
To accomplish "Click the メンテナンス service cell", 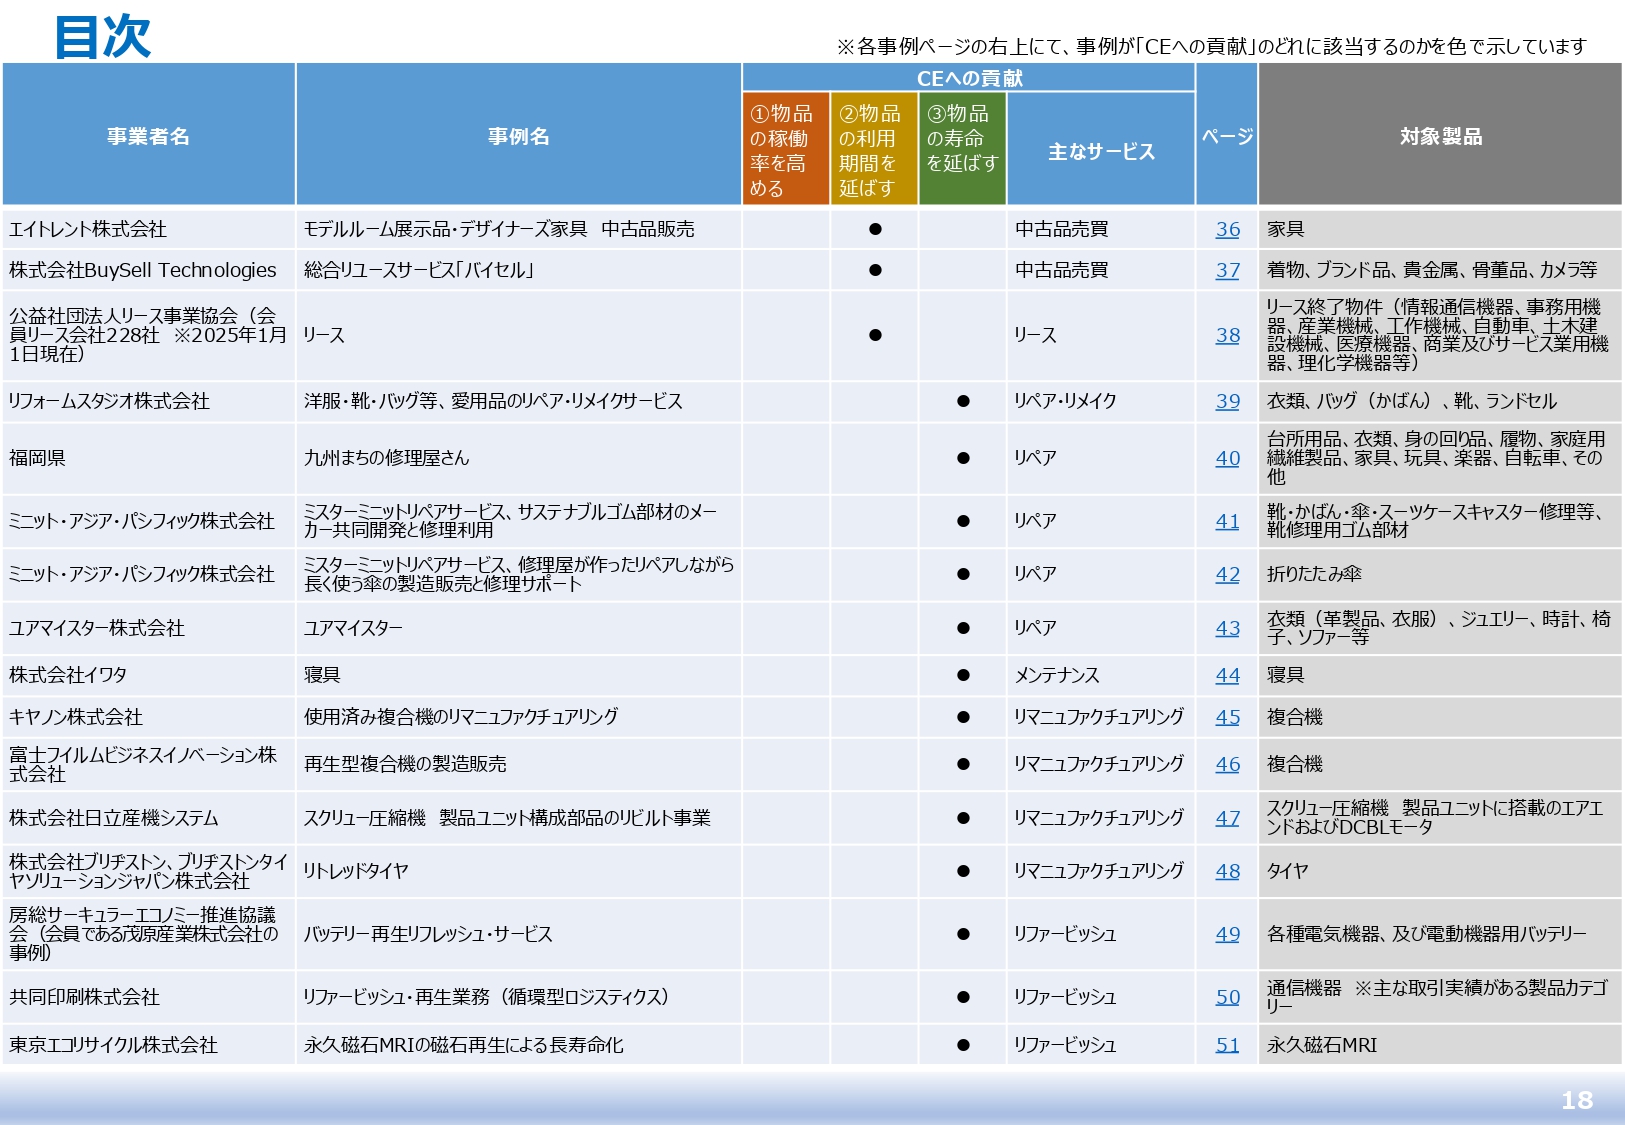I will 1101,675.
